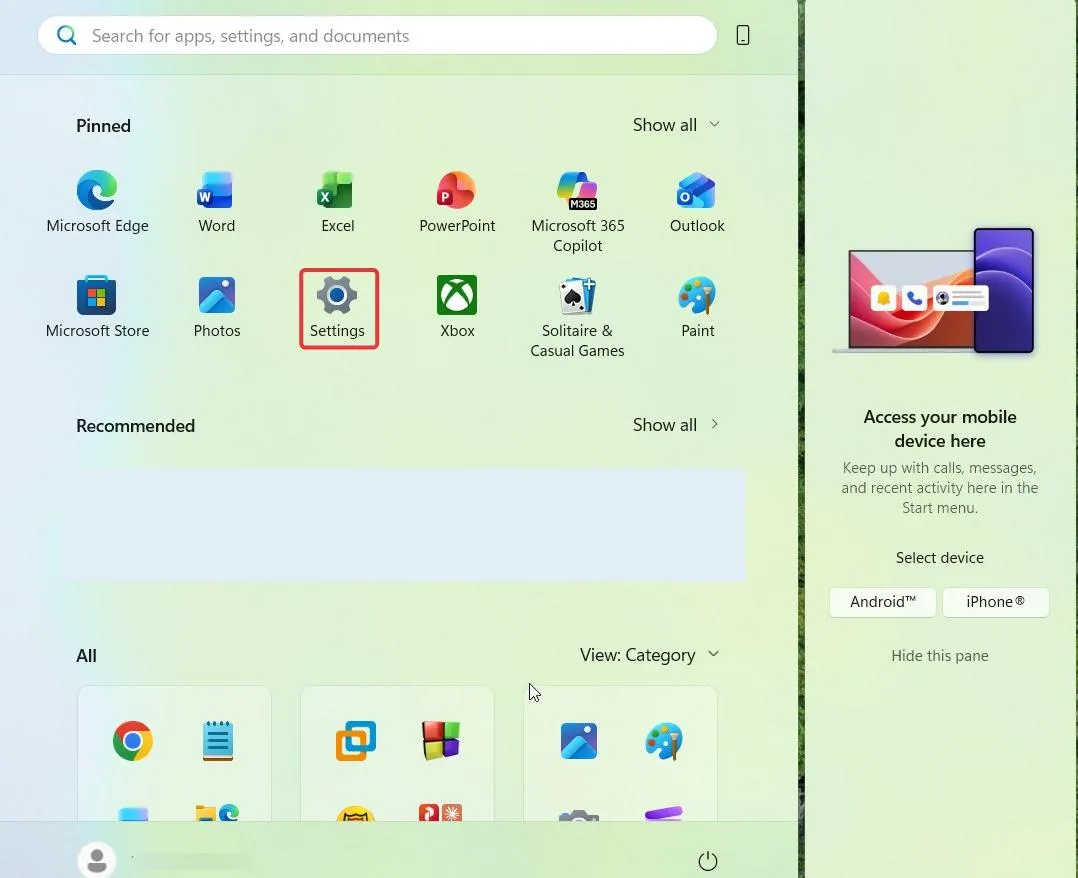This screenshot has width=1078, height=878.
Task: Open the View: Category dropdown
Action: [649, 655]
